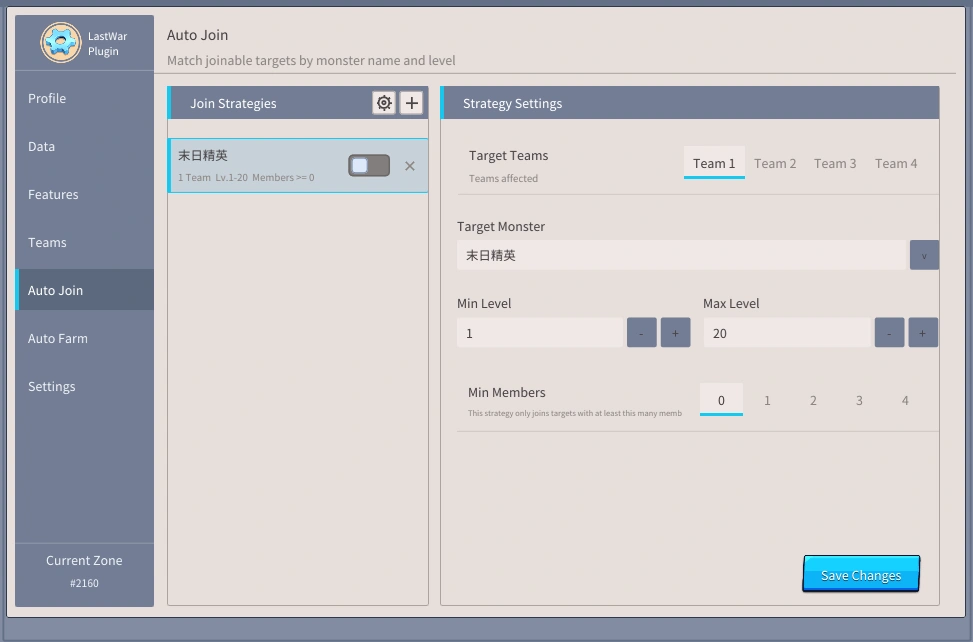This screenshot has height=642, width=973.
Task: Decrease the Max Level value
Action: (889, 332)
